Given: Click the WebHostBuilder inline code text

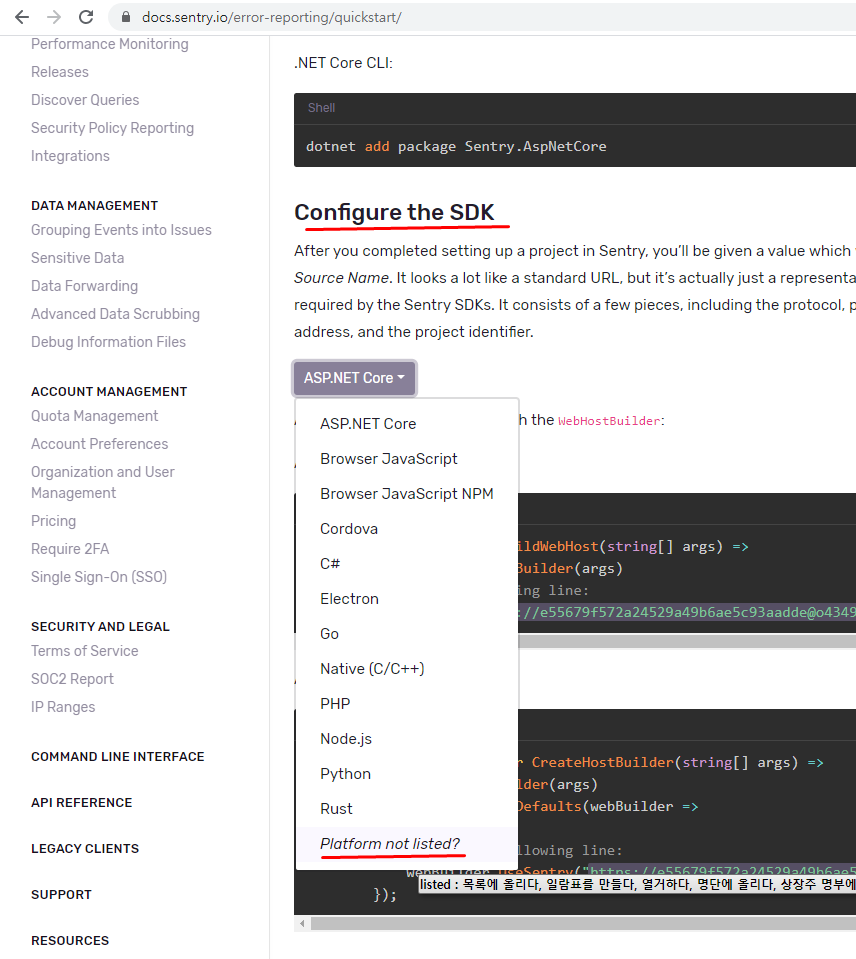Looking at the screenshot, I should pos(610,421).
